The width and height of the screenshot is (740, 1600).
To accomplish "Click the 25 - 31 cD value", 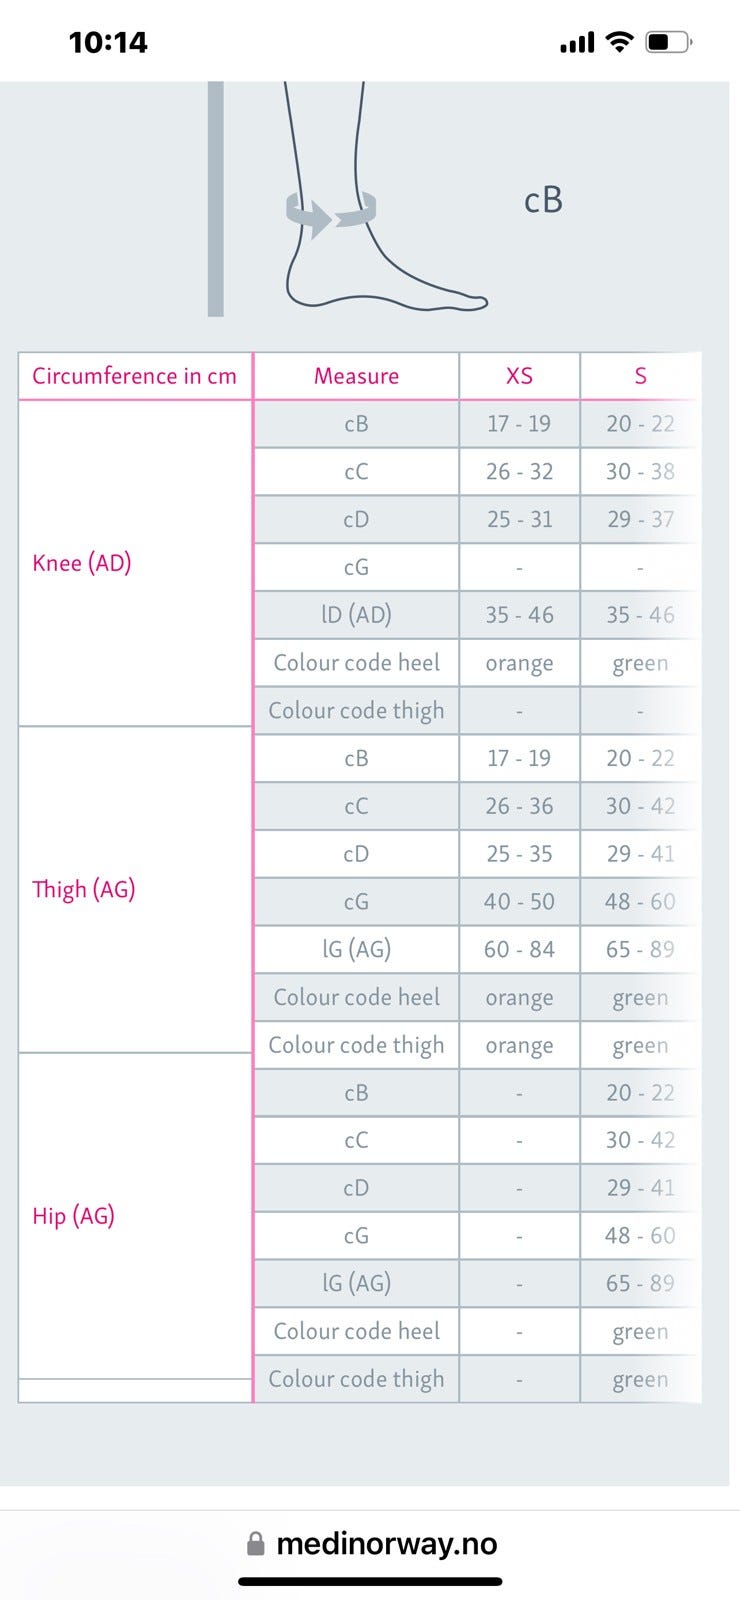I will [519, 520].
